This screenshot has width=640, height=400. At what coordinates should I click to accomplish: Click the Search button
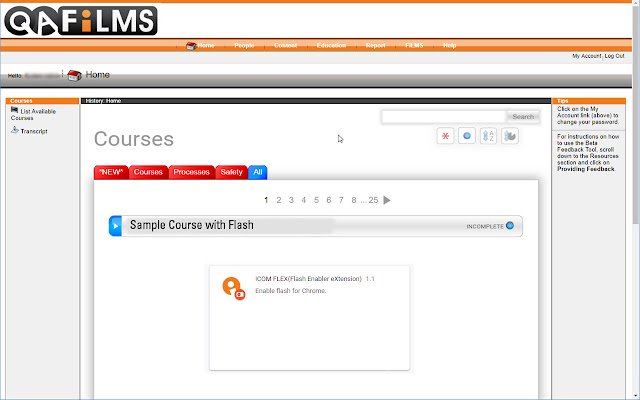tap(523, 117)
